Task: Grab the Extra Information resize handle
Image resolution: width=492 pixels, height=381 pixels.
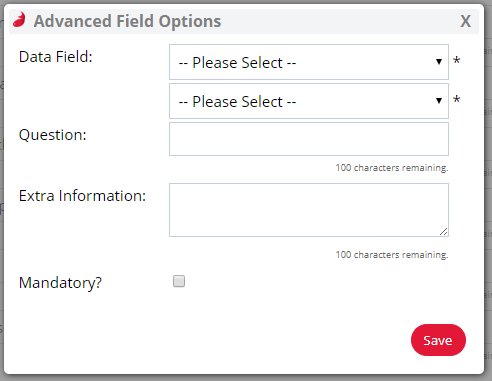Action: (x=443, y=232)
